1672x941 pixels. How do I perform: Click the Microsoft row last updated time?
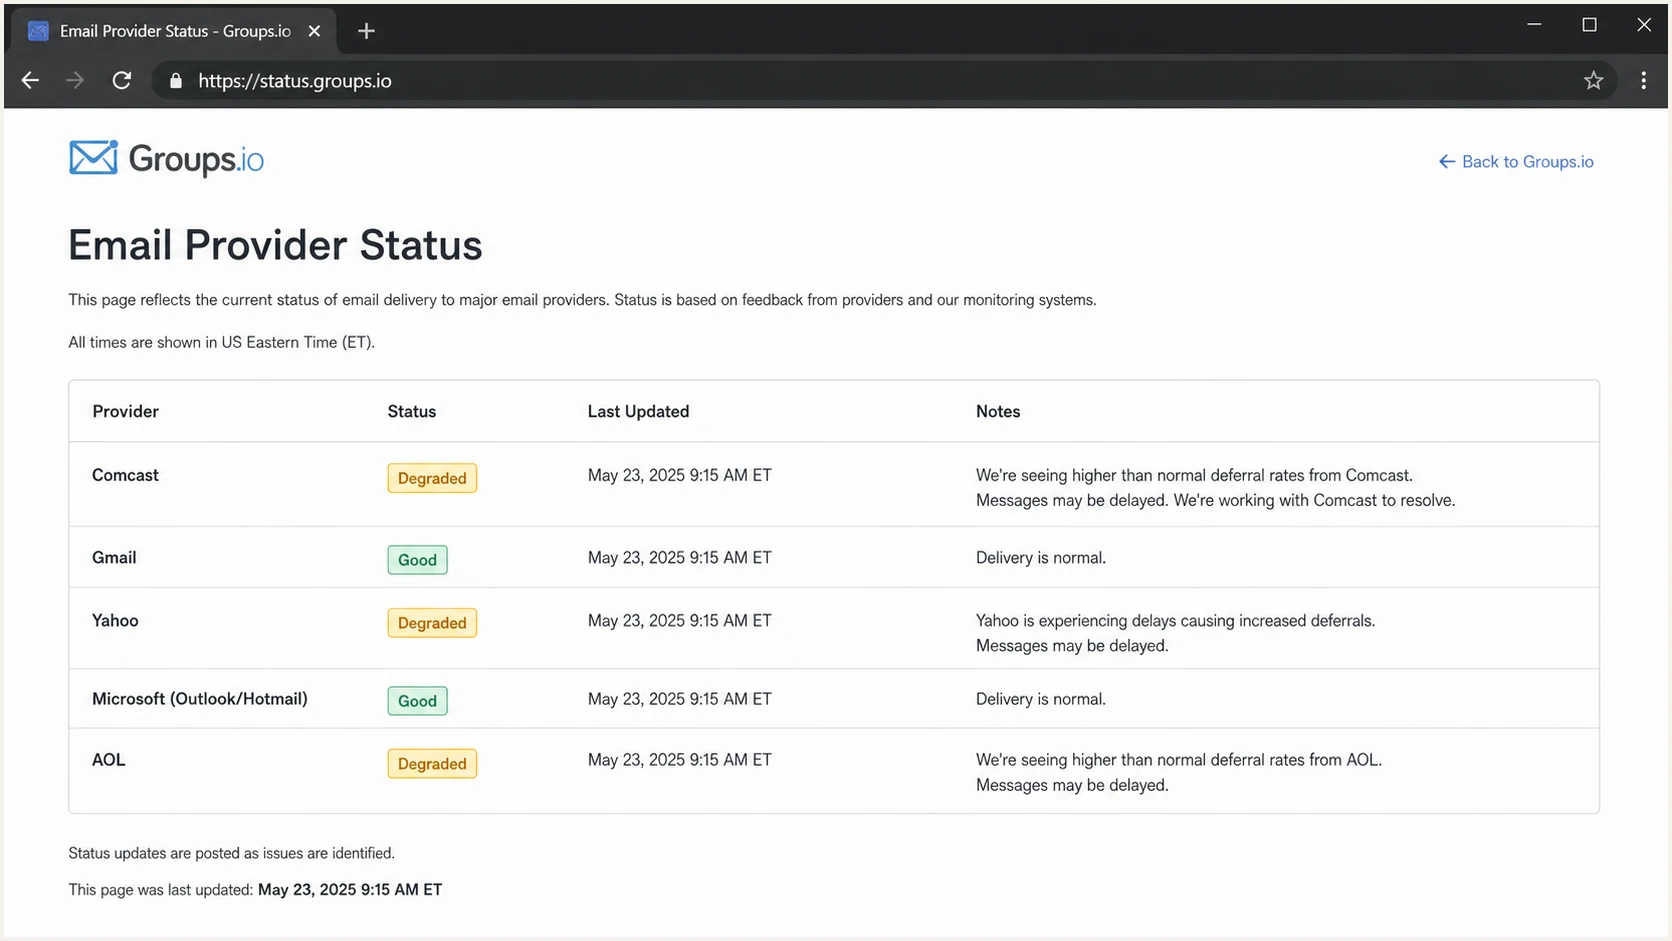tap(680, 699)
